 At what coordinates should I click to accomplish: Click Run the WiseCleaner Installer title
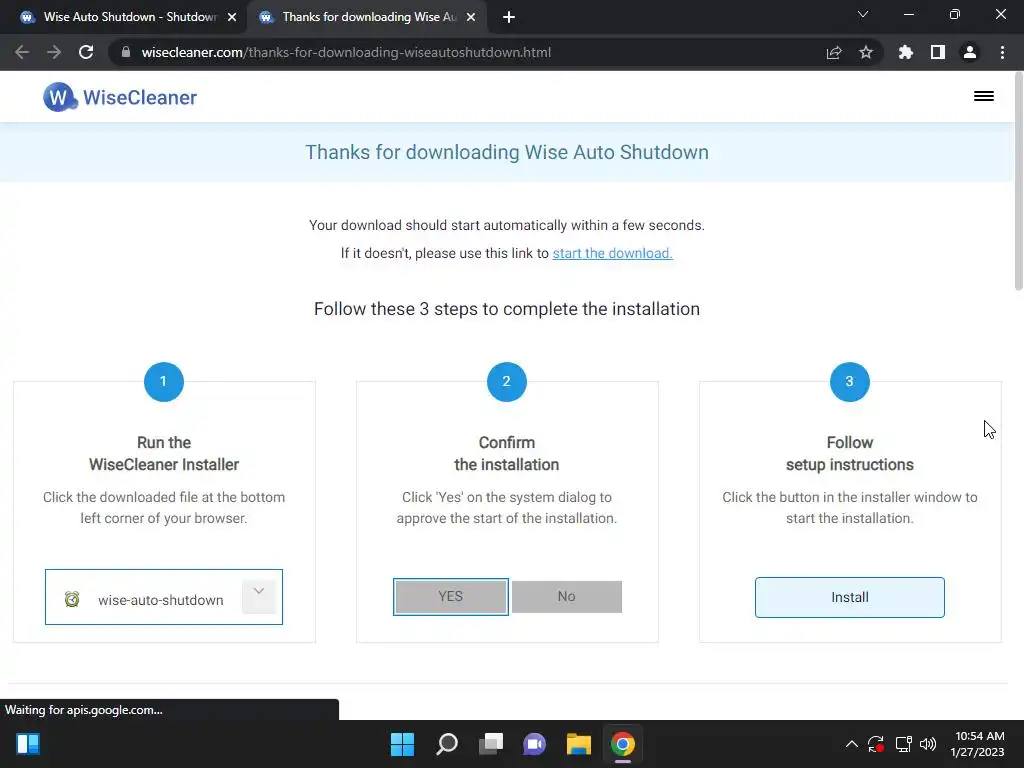(x=164, y=453)
